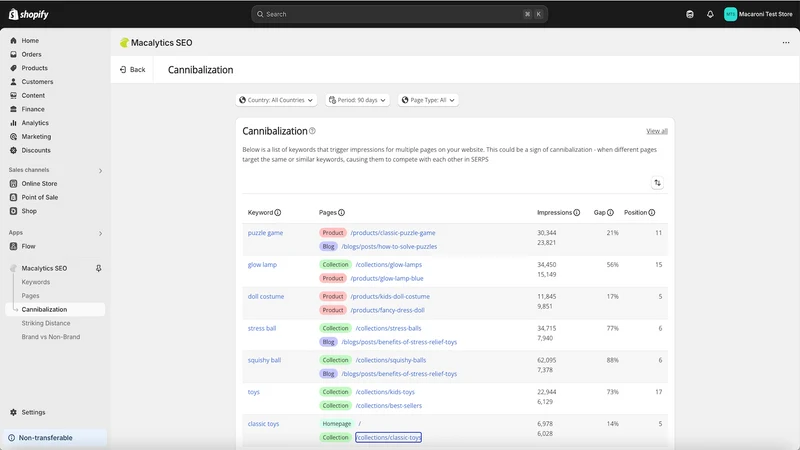
Task: Open the Sidekick icon beside the bell
Action: [x=690, y=14]
